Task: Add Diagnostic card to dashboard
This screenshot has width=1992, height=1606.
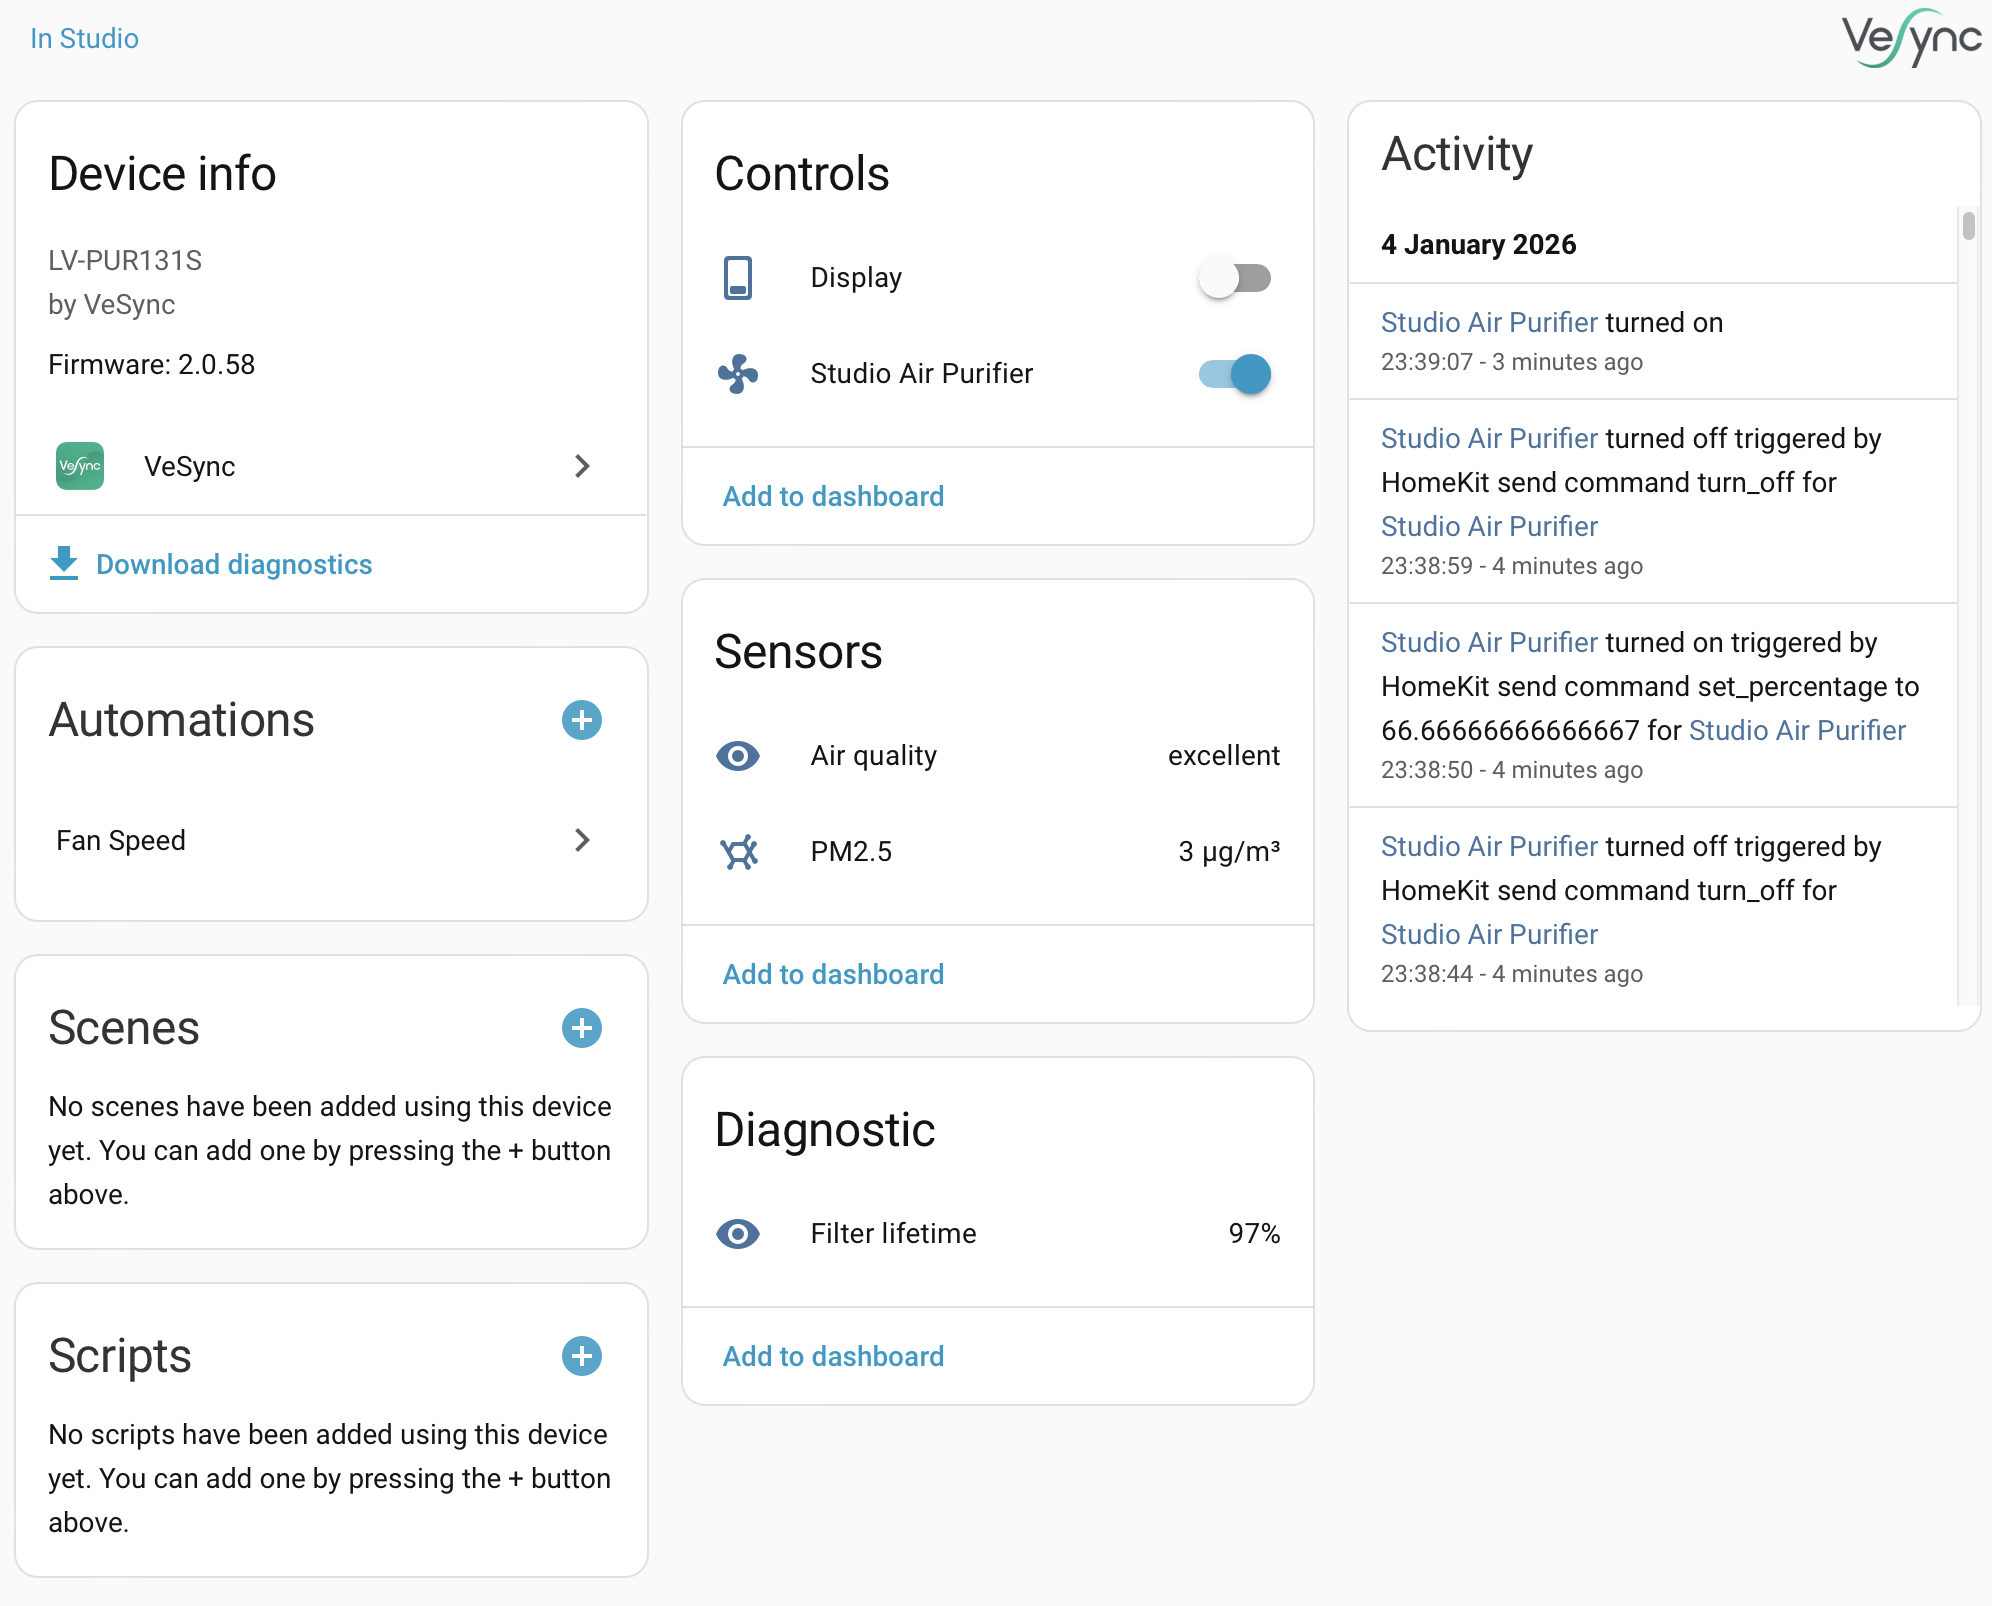Action: coord(833,1356)
